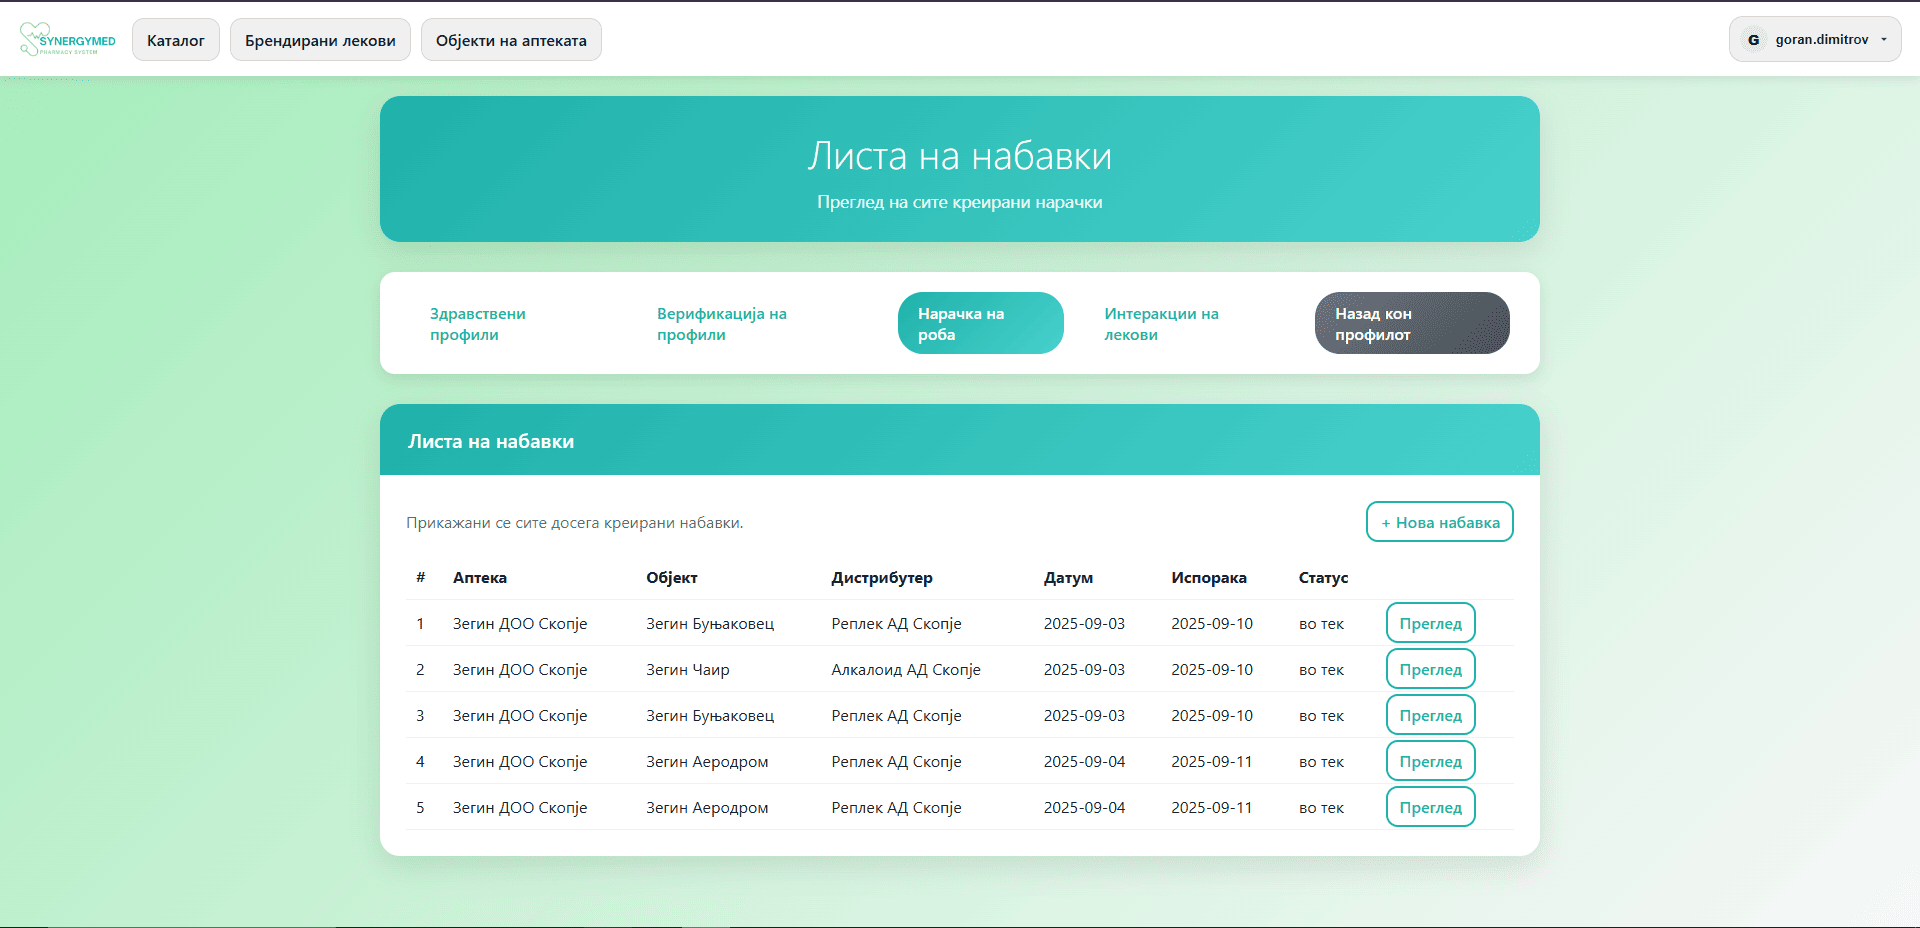This screenshot has height=928, width=1920.
Task: View order number 3 with Преглед
Action: click(x=1430, y=715)
